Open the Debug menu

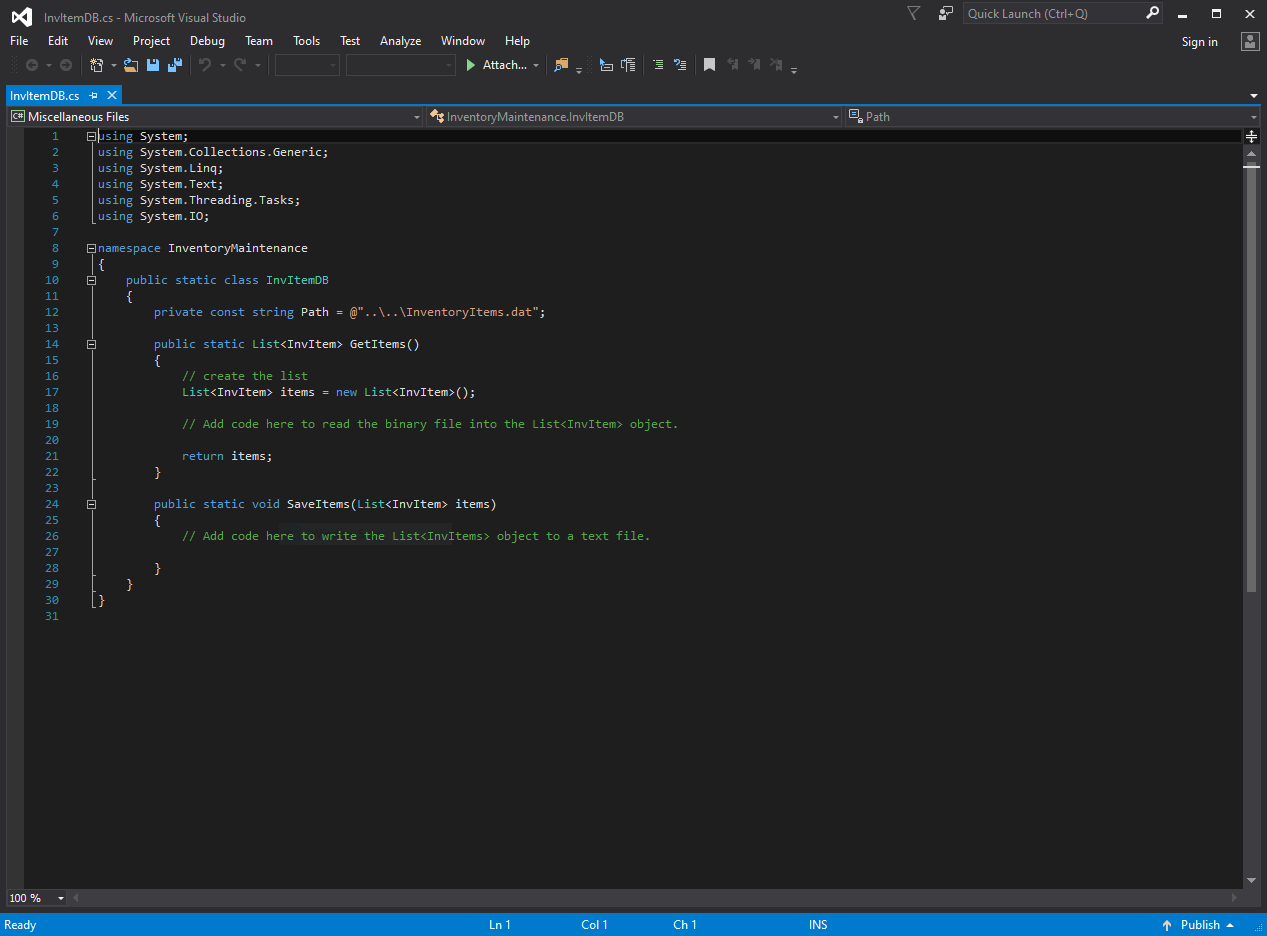(207, 41)
